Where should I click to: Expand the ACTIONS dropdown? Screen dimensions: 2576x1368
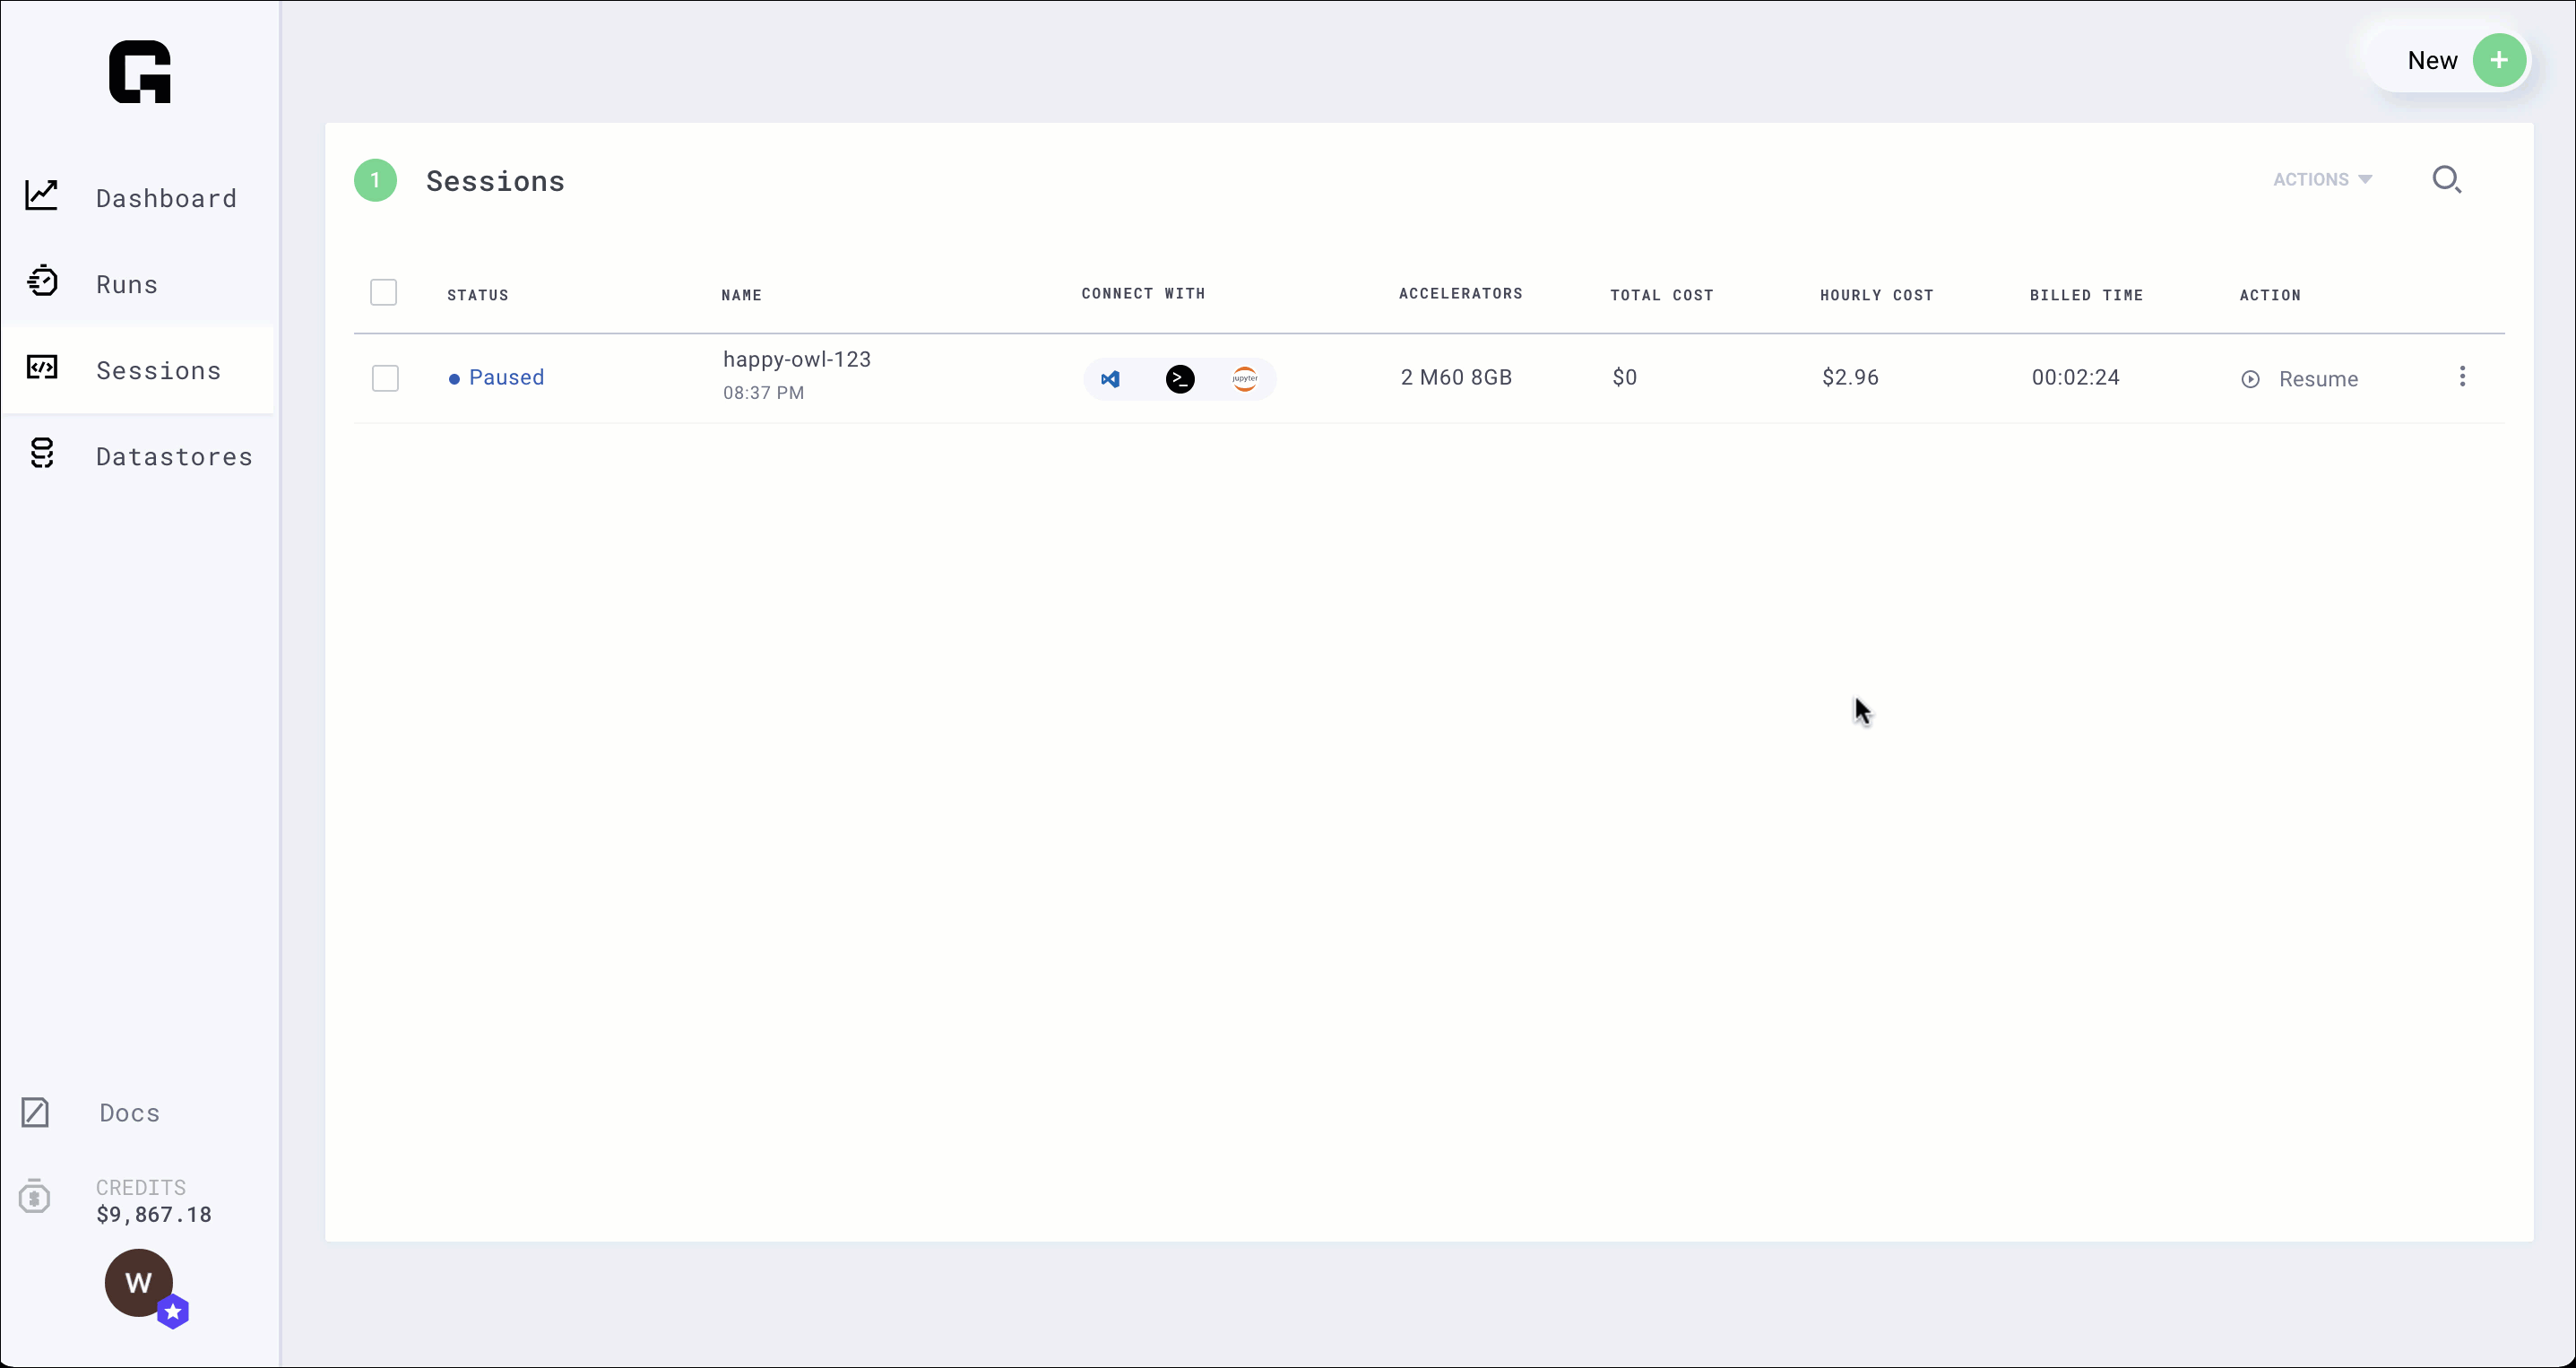tap(2322, 179)
